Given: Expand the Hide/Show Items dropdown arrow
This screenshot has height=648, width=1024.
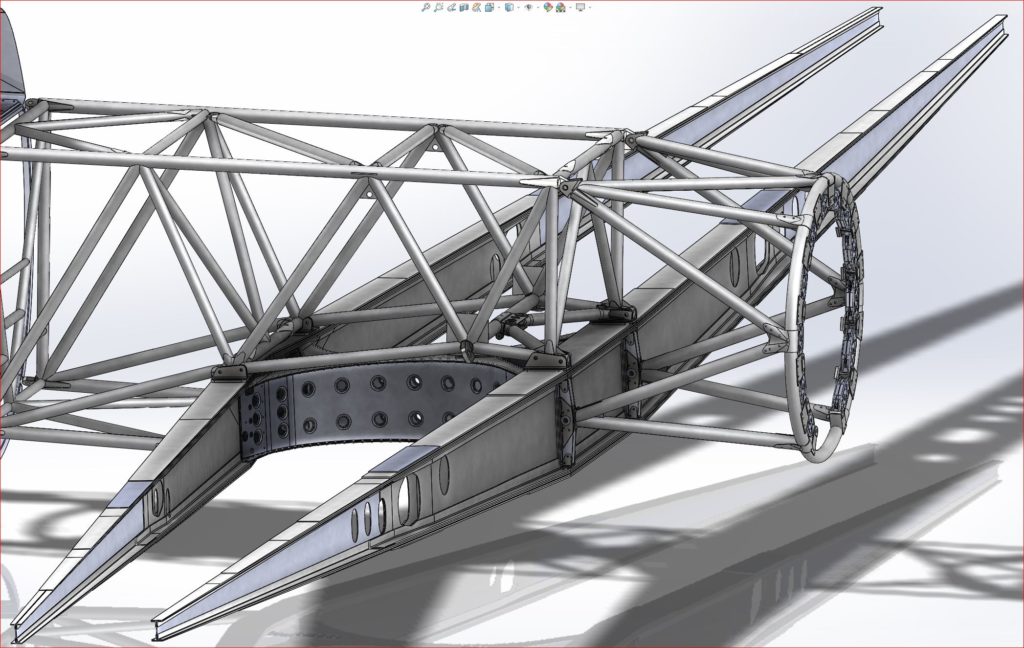Looking at the screenshot, I should click(538, 8).
